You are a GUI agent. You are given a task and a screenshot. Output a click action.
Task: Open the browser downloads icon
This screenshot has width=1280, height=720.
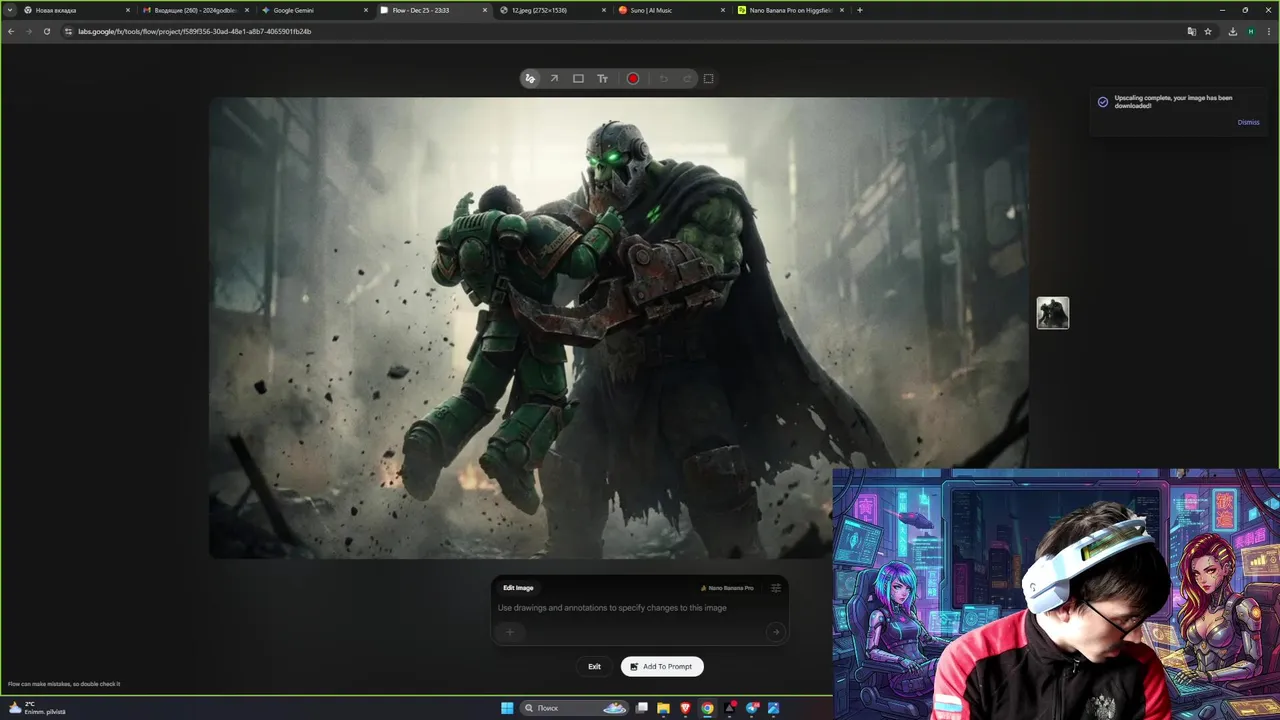pyautogui.click(x=1232, y=31)
